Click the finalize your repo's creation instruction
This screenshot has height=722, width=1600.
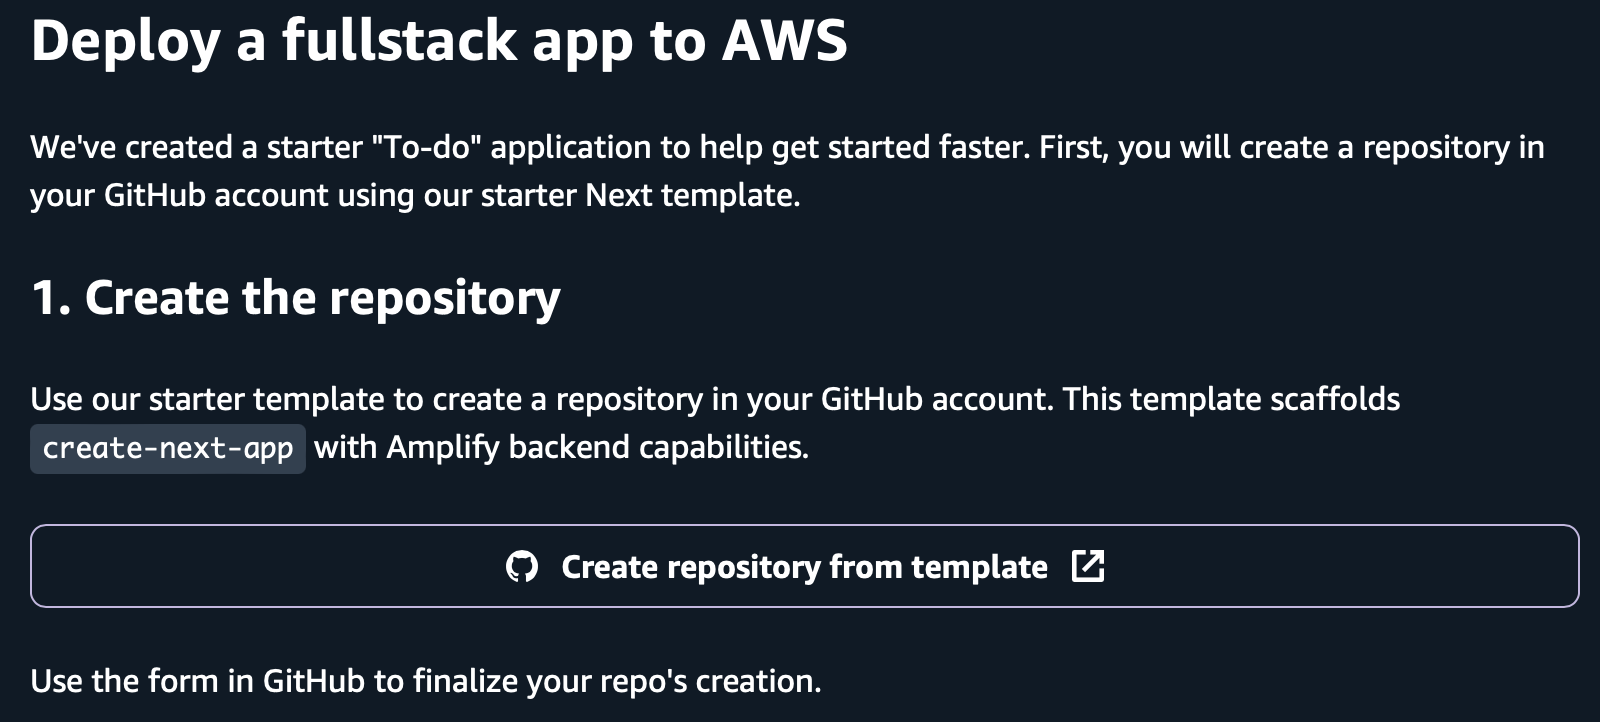[x=425, y=680]
